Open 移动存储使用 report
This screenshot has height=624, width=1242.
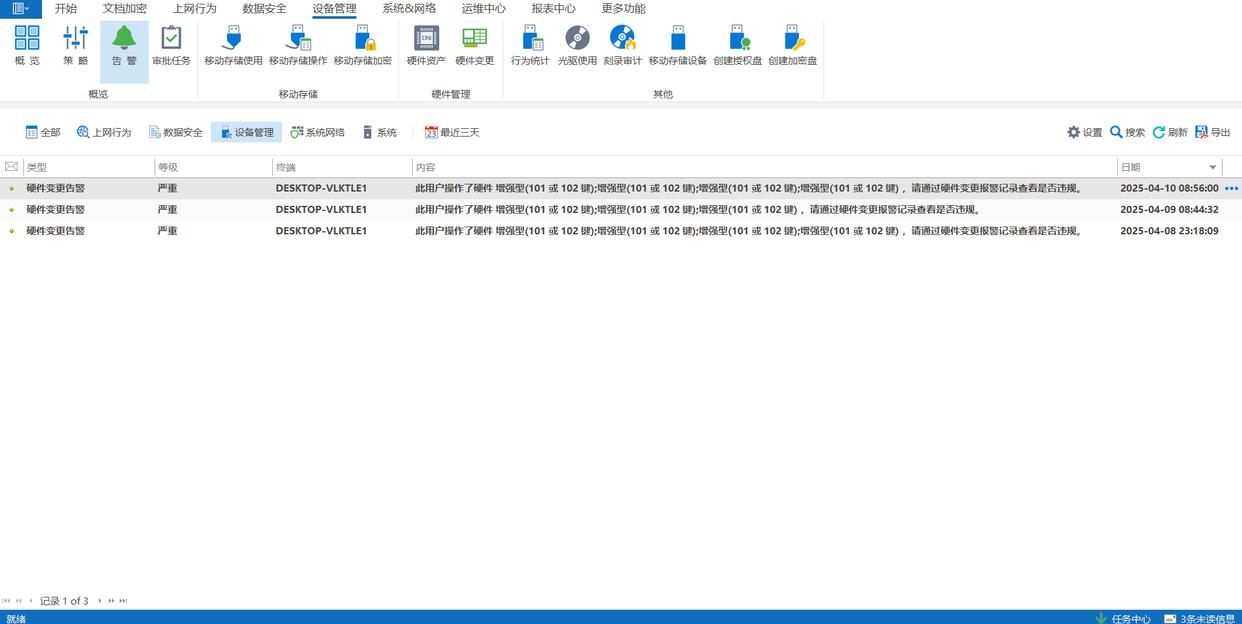pyautogui.click(x=233, y=47)
